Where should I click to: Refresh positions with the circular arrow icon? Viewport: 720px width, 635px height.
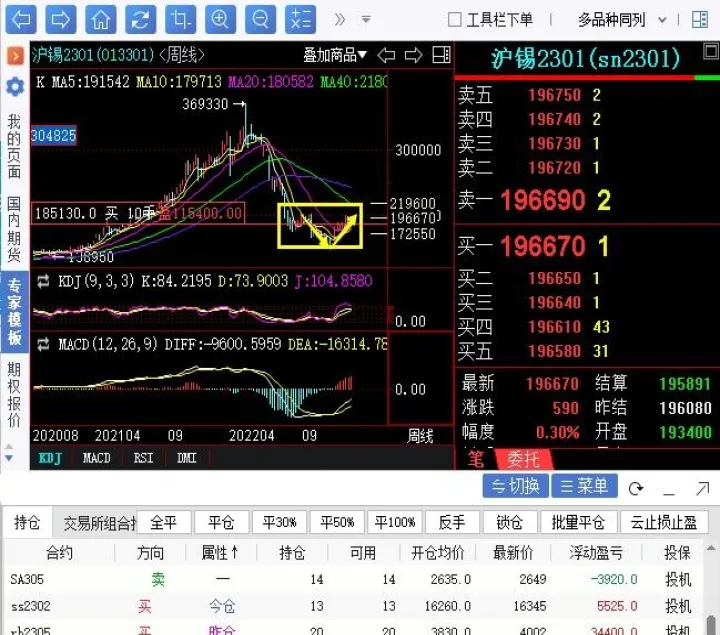pyautogui.click(x=636, y=489)
